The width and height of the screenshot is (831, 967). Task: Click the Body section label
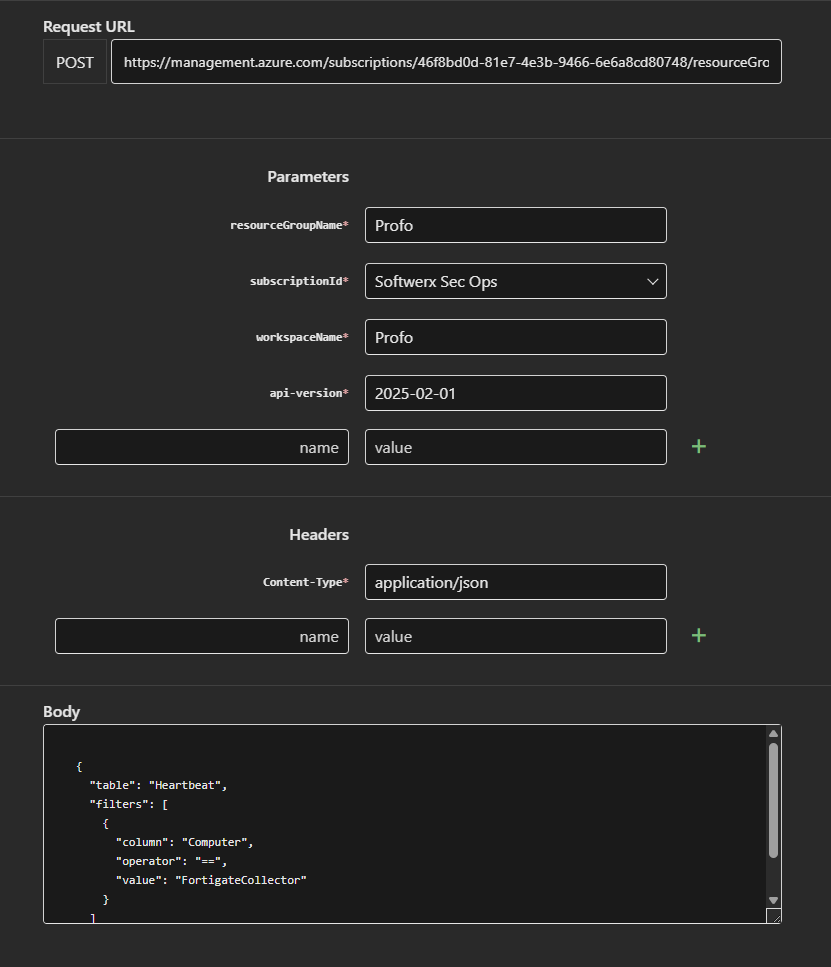click(x=62, y=712)
